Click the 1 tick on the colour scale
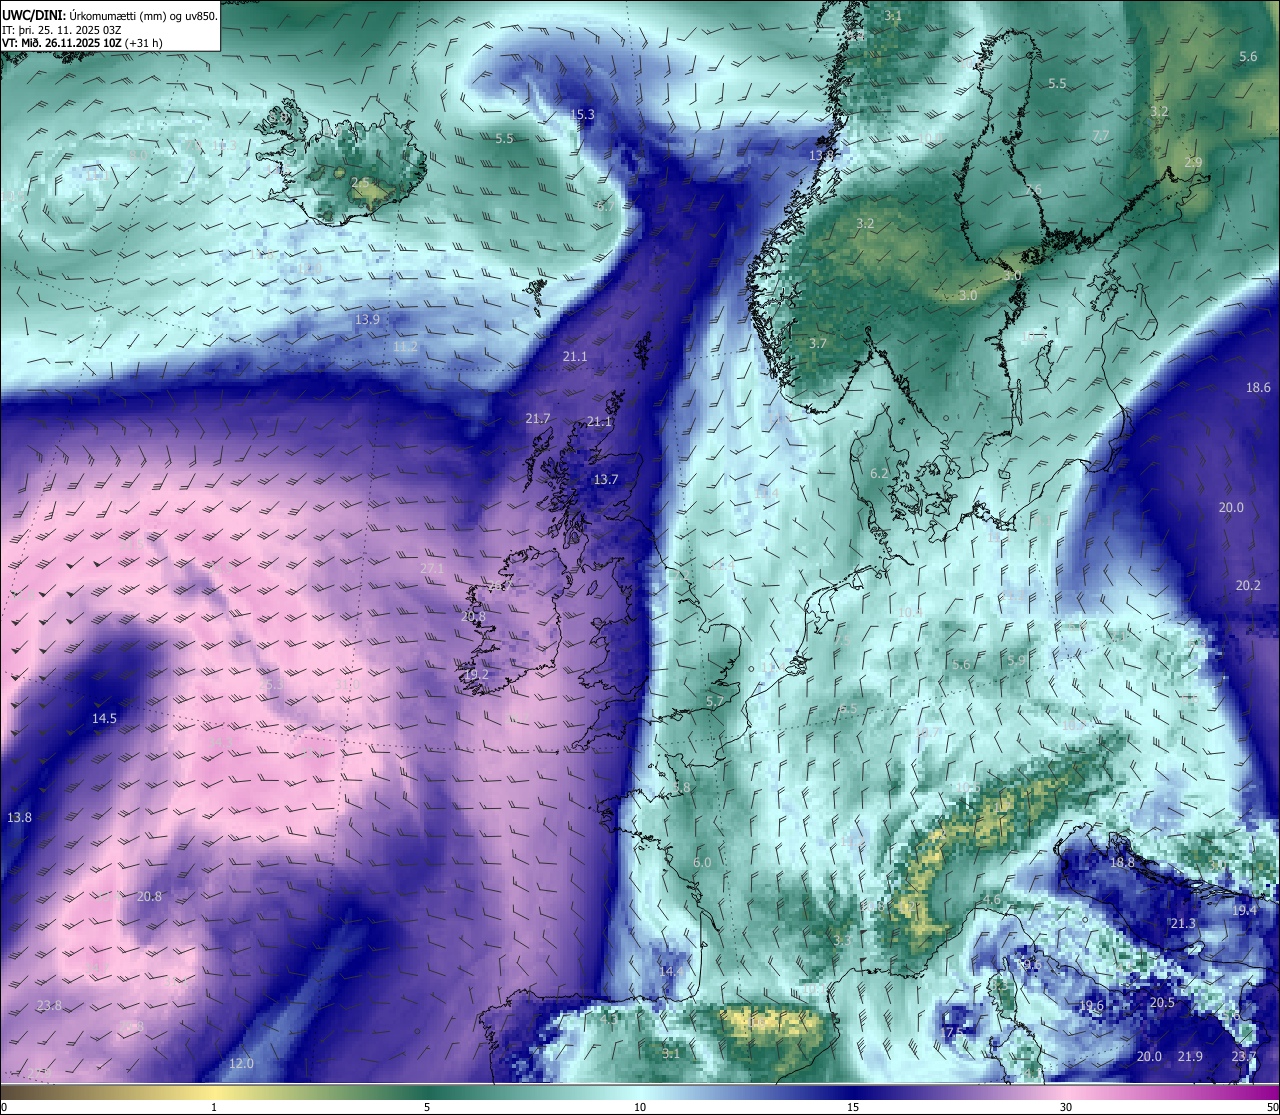The image size is (1280, 1115). (x=213, y=1107)
